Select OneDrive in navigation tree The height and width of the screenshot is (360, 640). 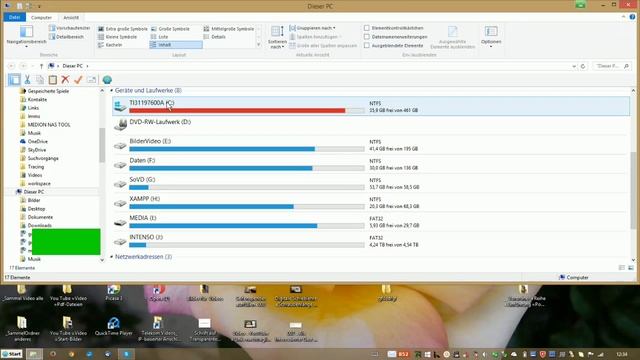[x=38, y=141]
